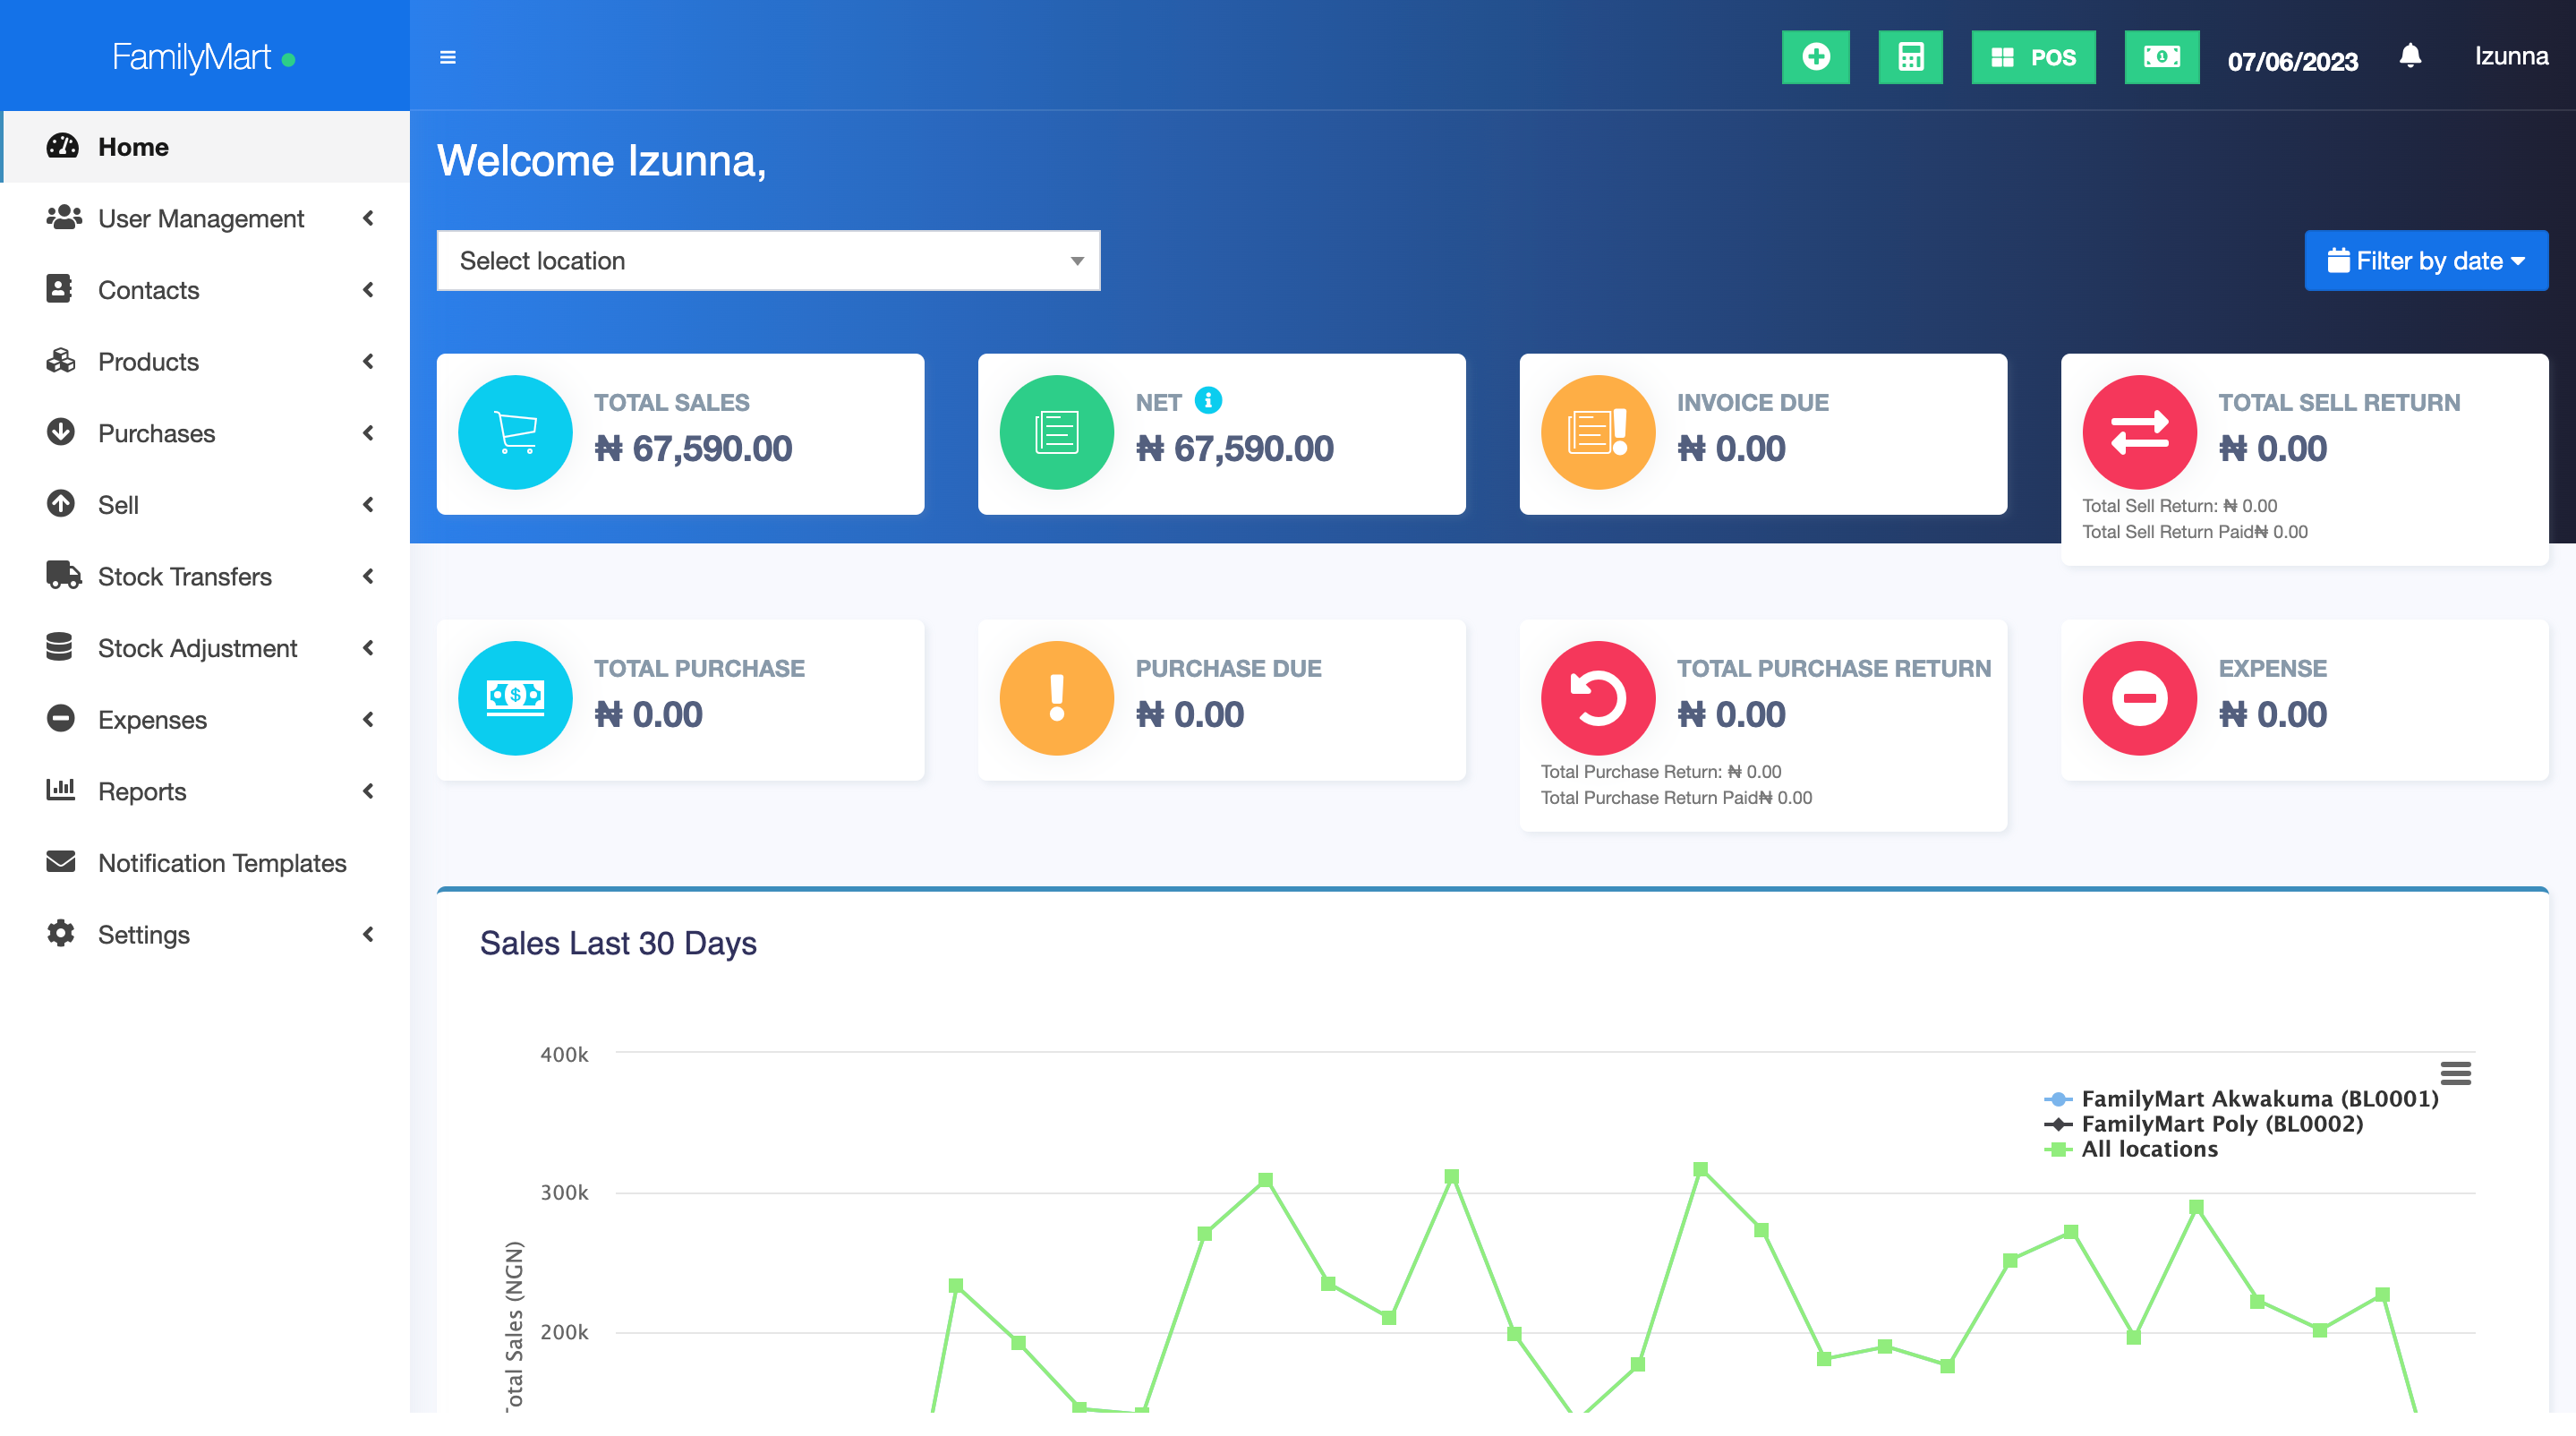Click Total Sales value ₦ 67,590.00
The height and width of the screenshot is (1436, 2576).
693,449
